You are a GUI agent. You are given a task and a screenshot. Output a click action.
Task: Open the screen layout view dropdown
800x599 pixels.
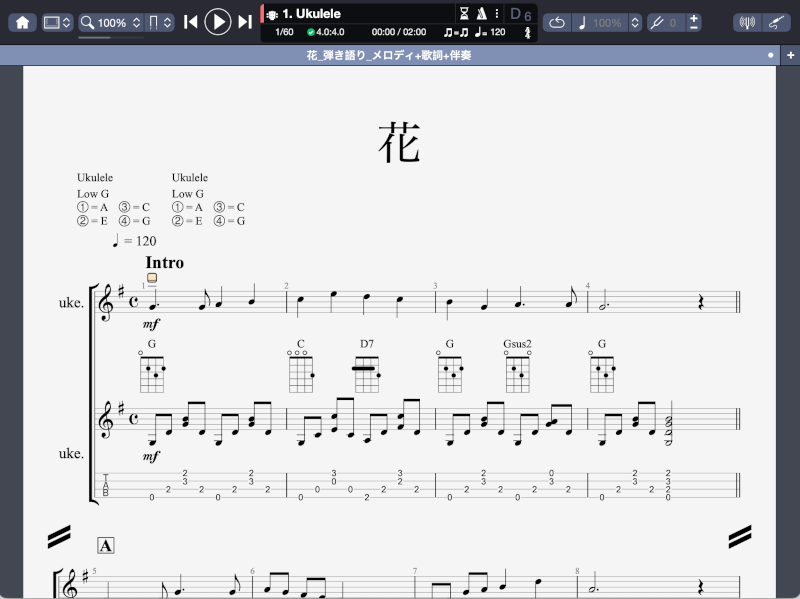[58, 22]
